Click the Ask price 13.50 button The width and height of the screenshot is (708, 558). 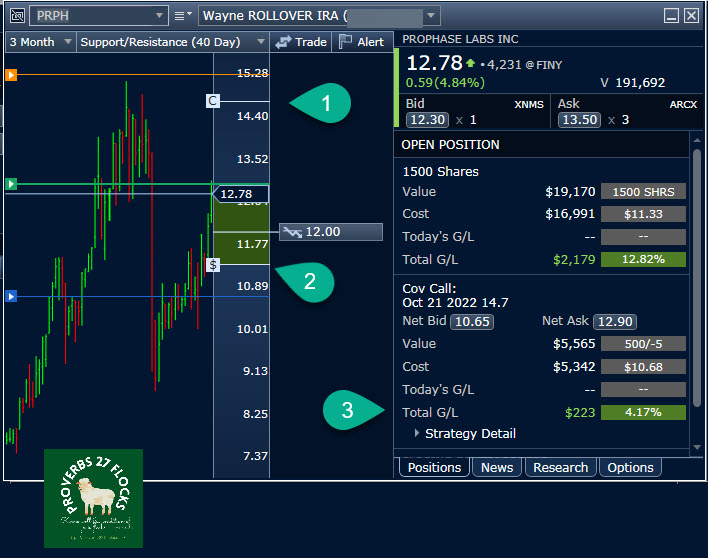point(579,120)
